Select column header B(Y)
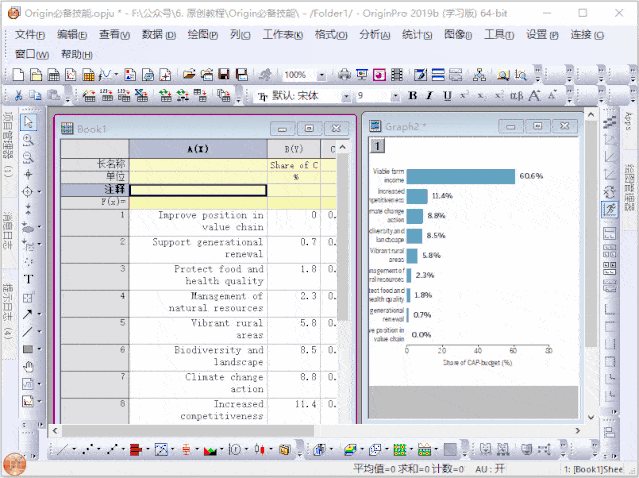 pos(294,149)
